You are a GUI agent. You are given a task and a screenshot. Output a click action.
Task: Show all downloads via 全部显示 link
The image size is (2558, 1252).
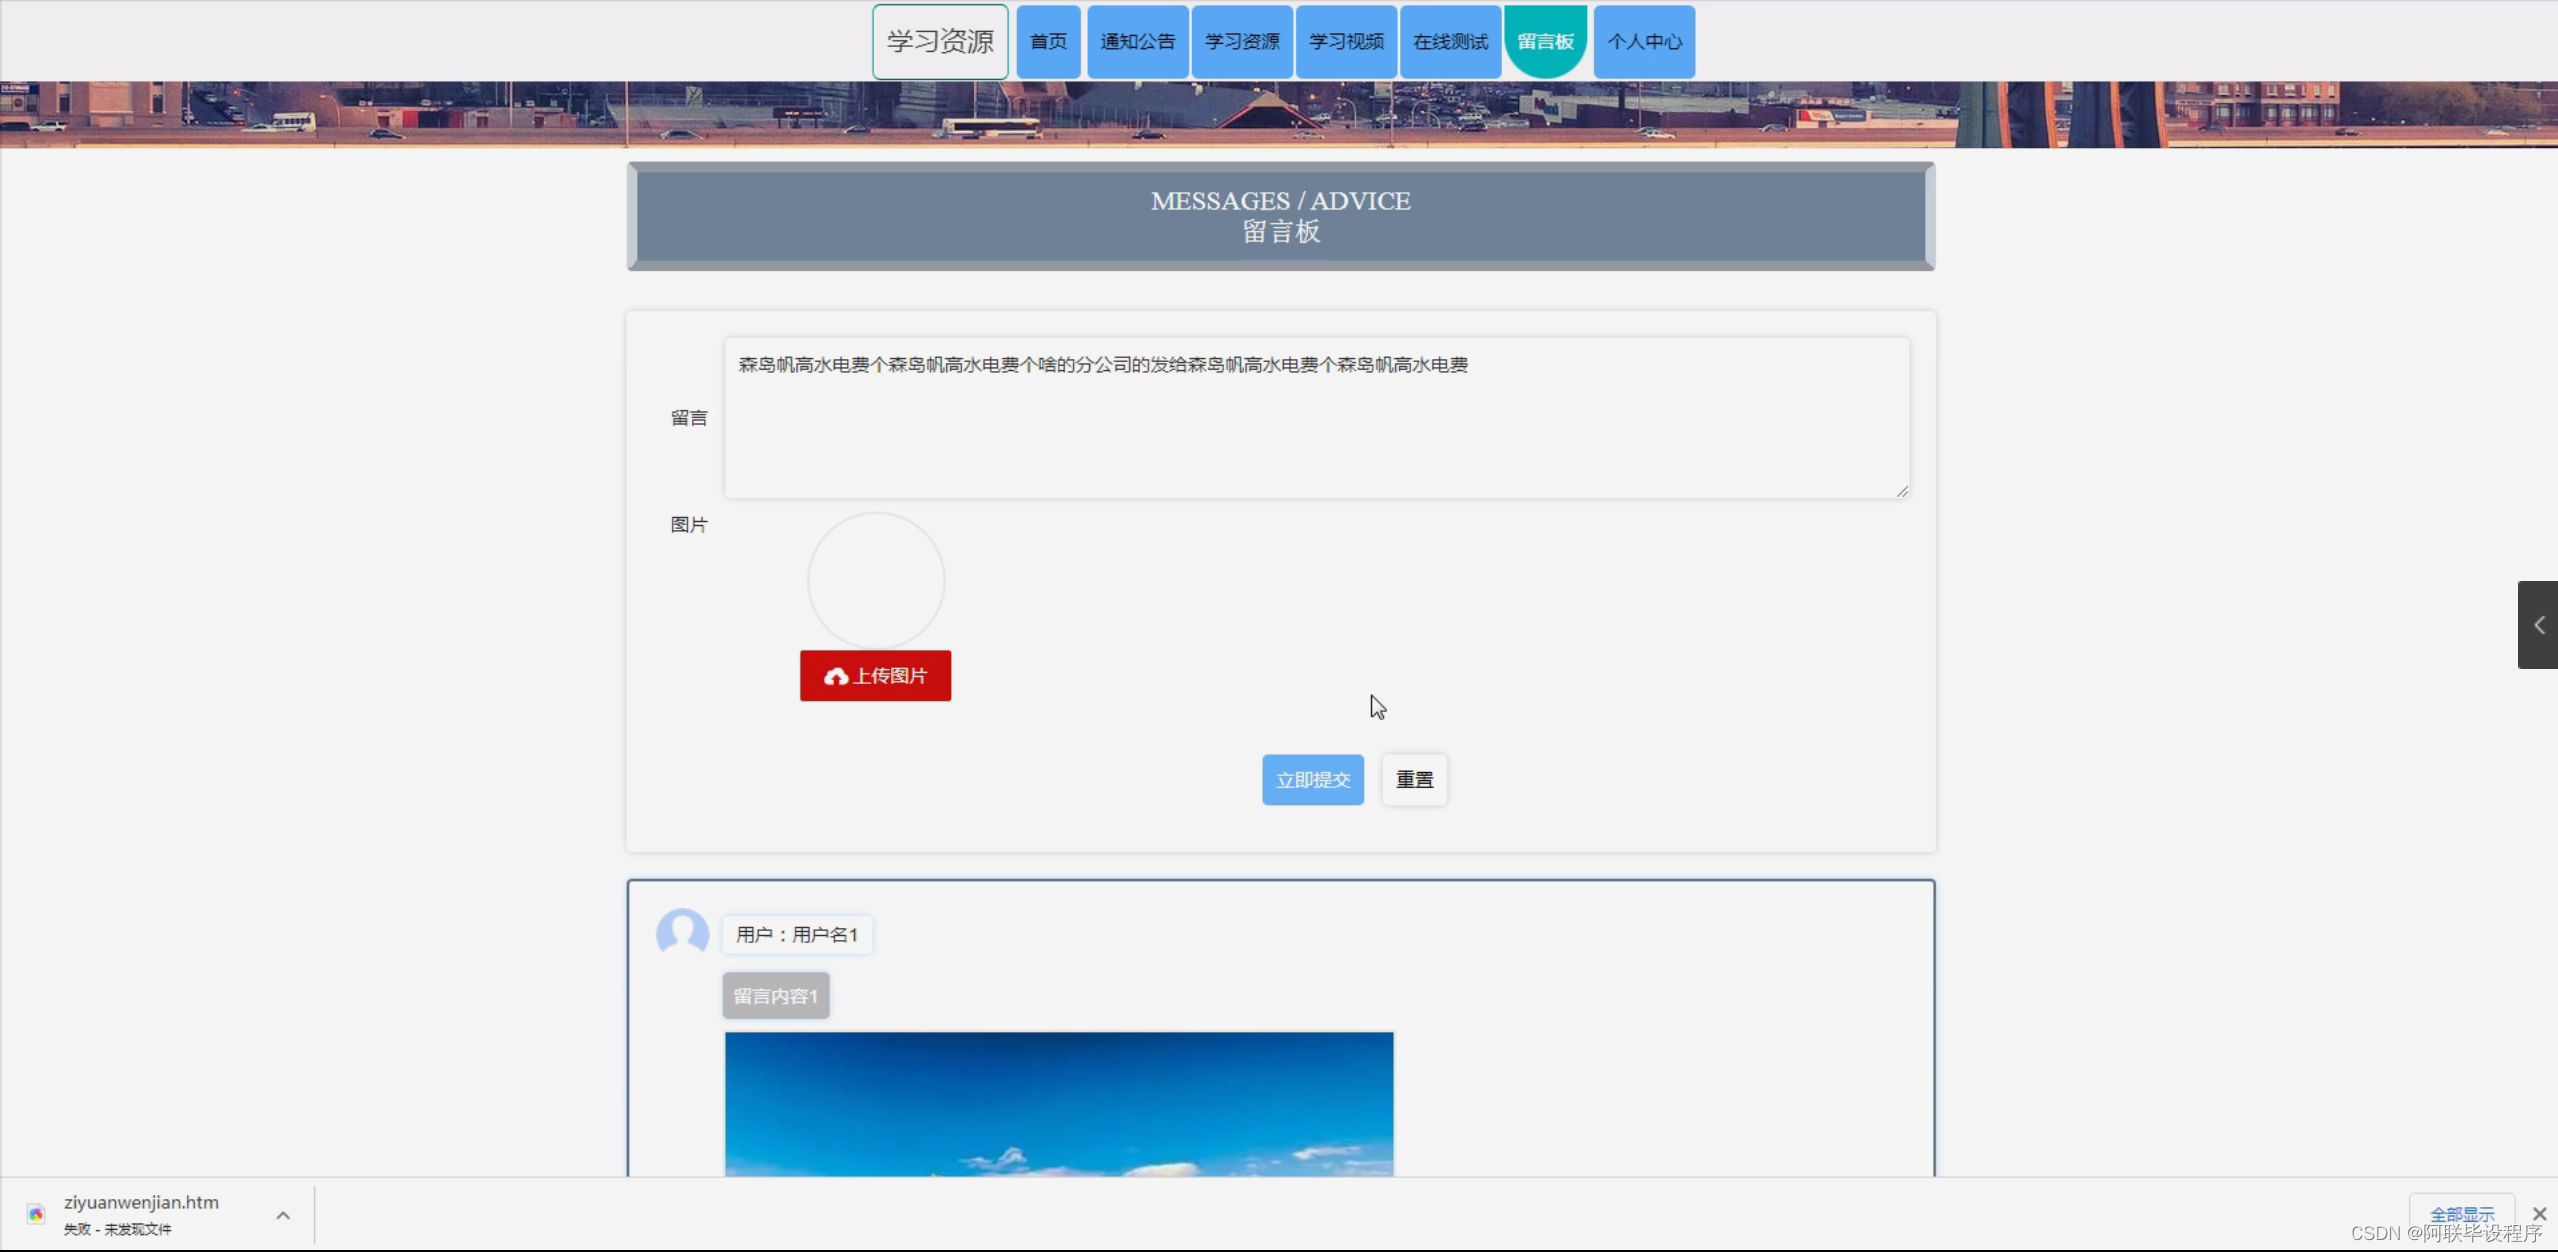click(2461, 1212)
